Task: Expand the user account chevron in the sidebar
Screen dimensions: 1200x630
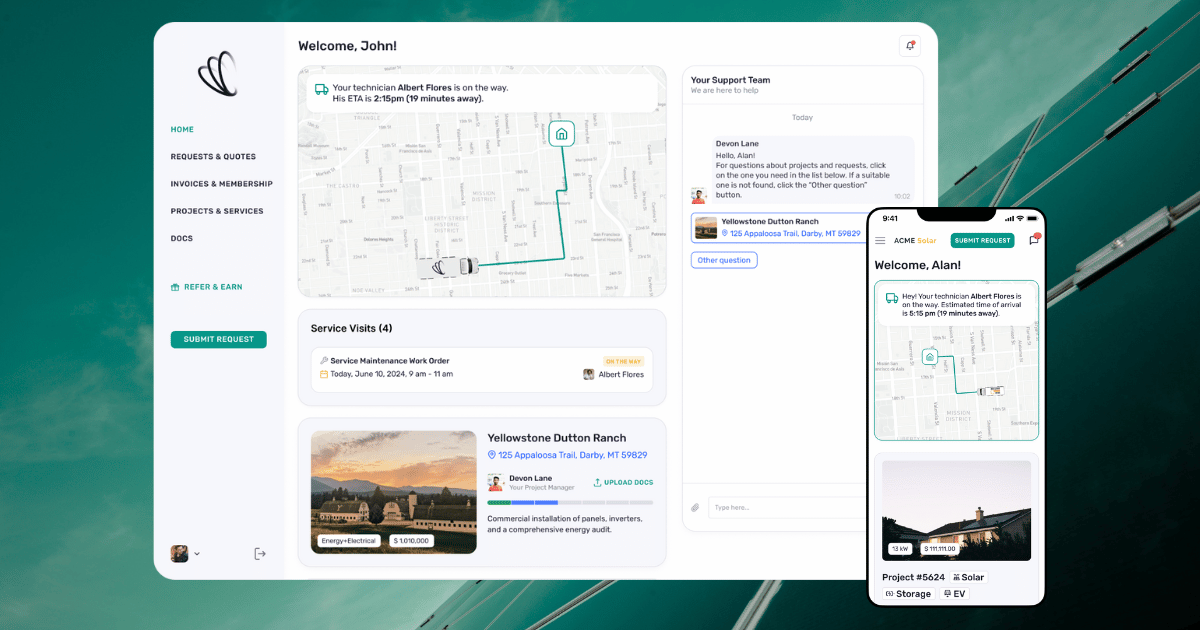Action: click(x=196, y=554)
